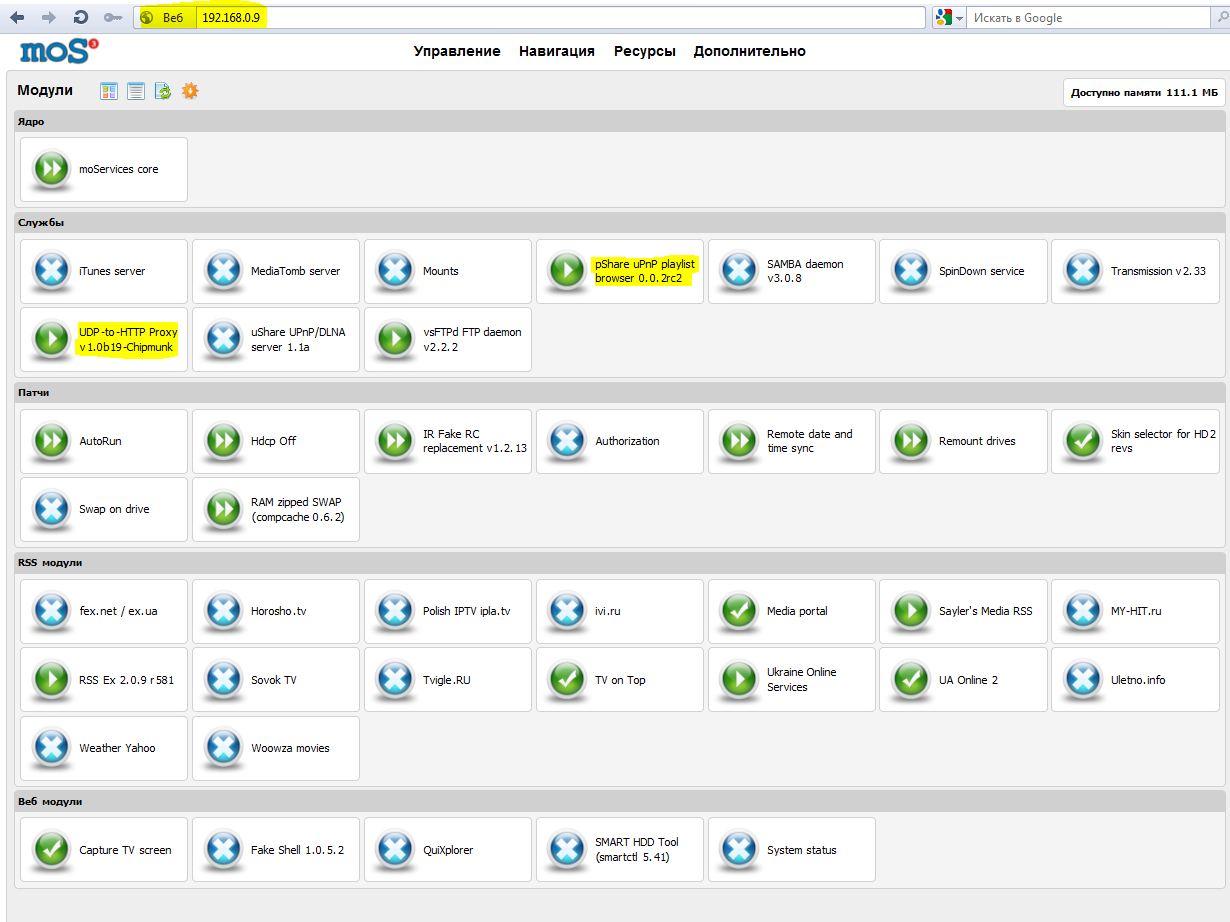Open the Дополнительно menu
Viewport: 1230px width, 922px height.
tap(750, 51)
